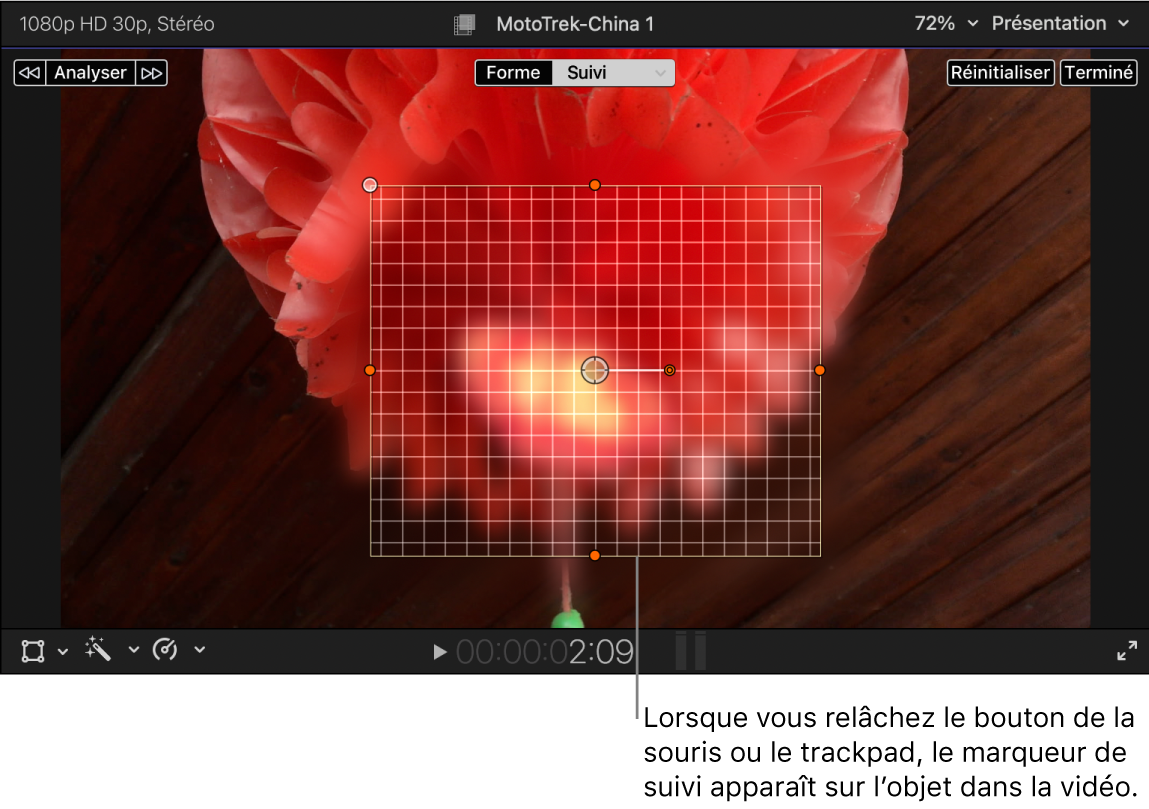The height and width of the screenshot is (809, 1149).
Task: Open the enhancements menu chevron
Action: tap(133, 649)
